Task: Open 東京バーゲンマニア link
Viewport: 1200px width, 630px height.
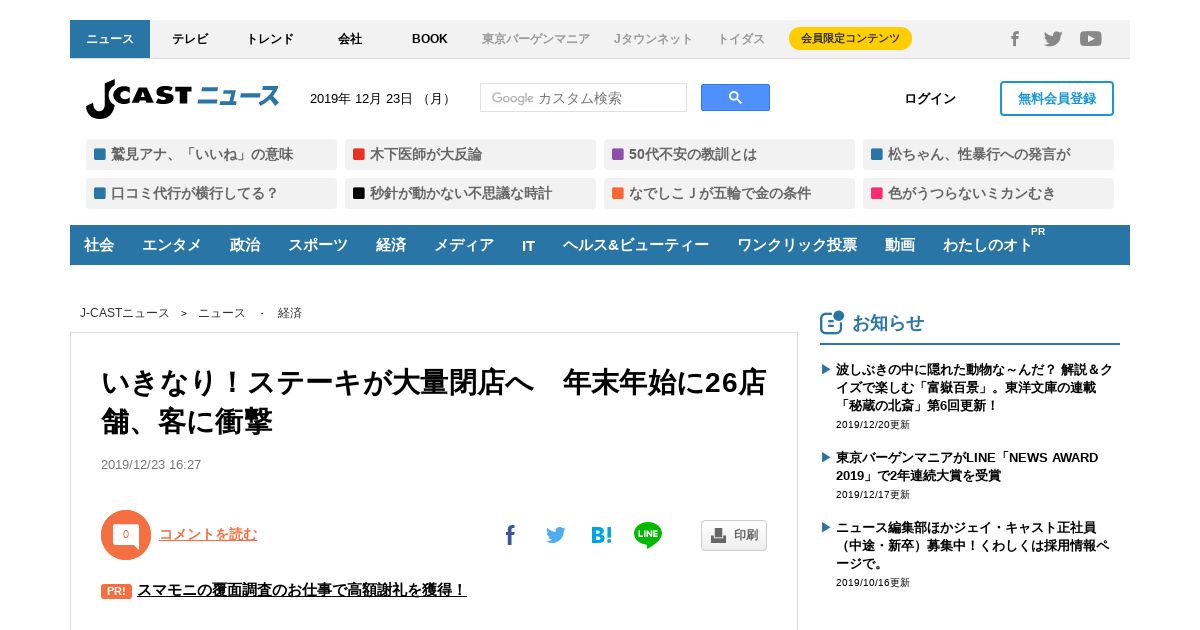Action: 536,39
